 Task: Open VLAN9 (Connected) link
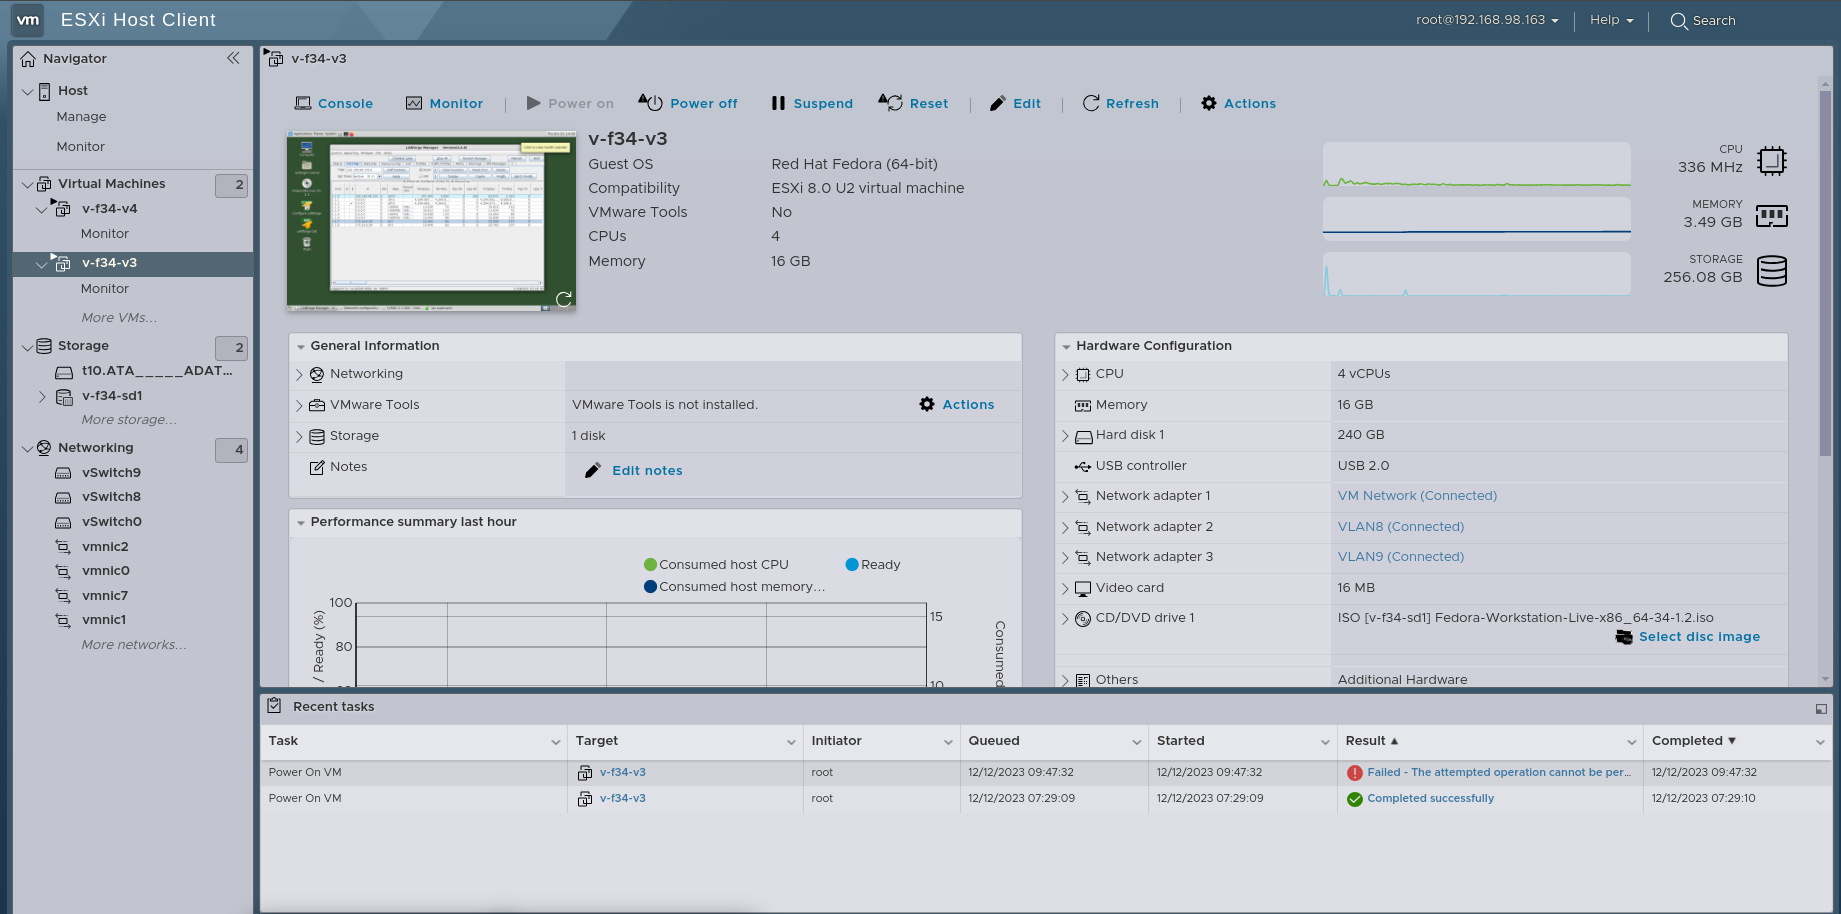[x=1400, y=556]
